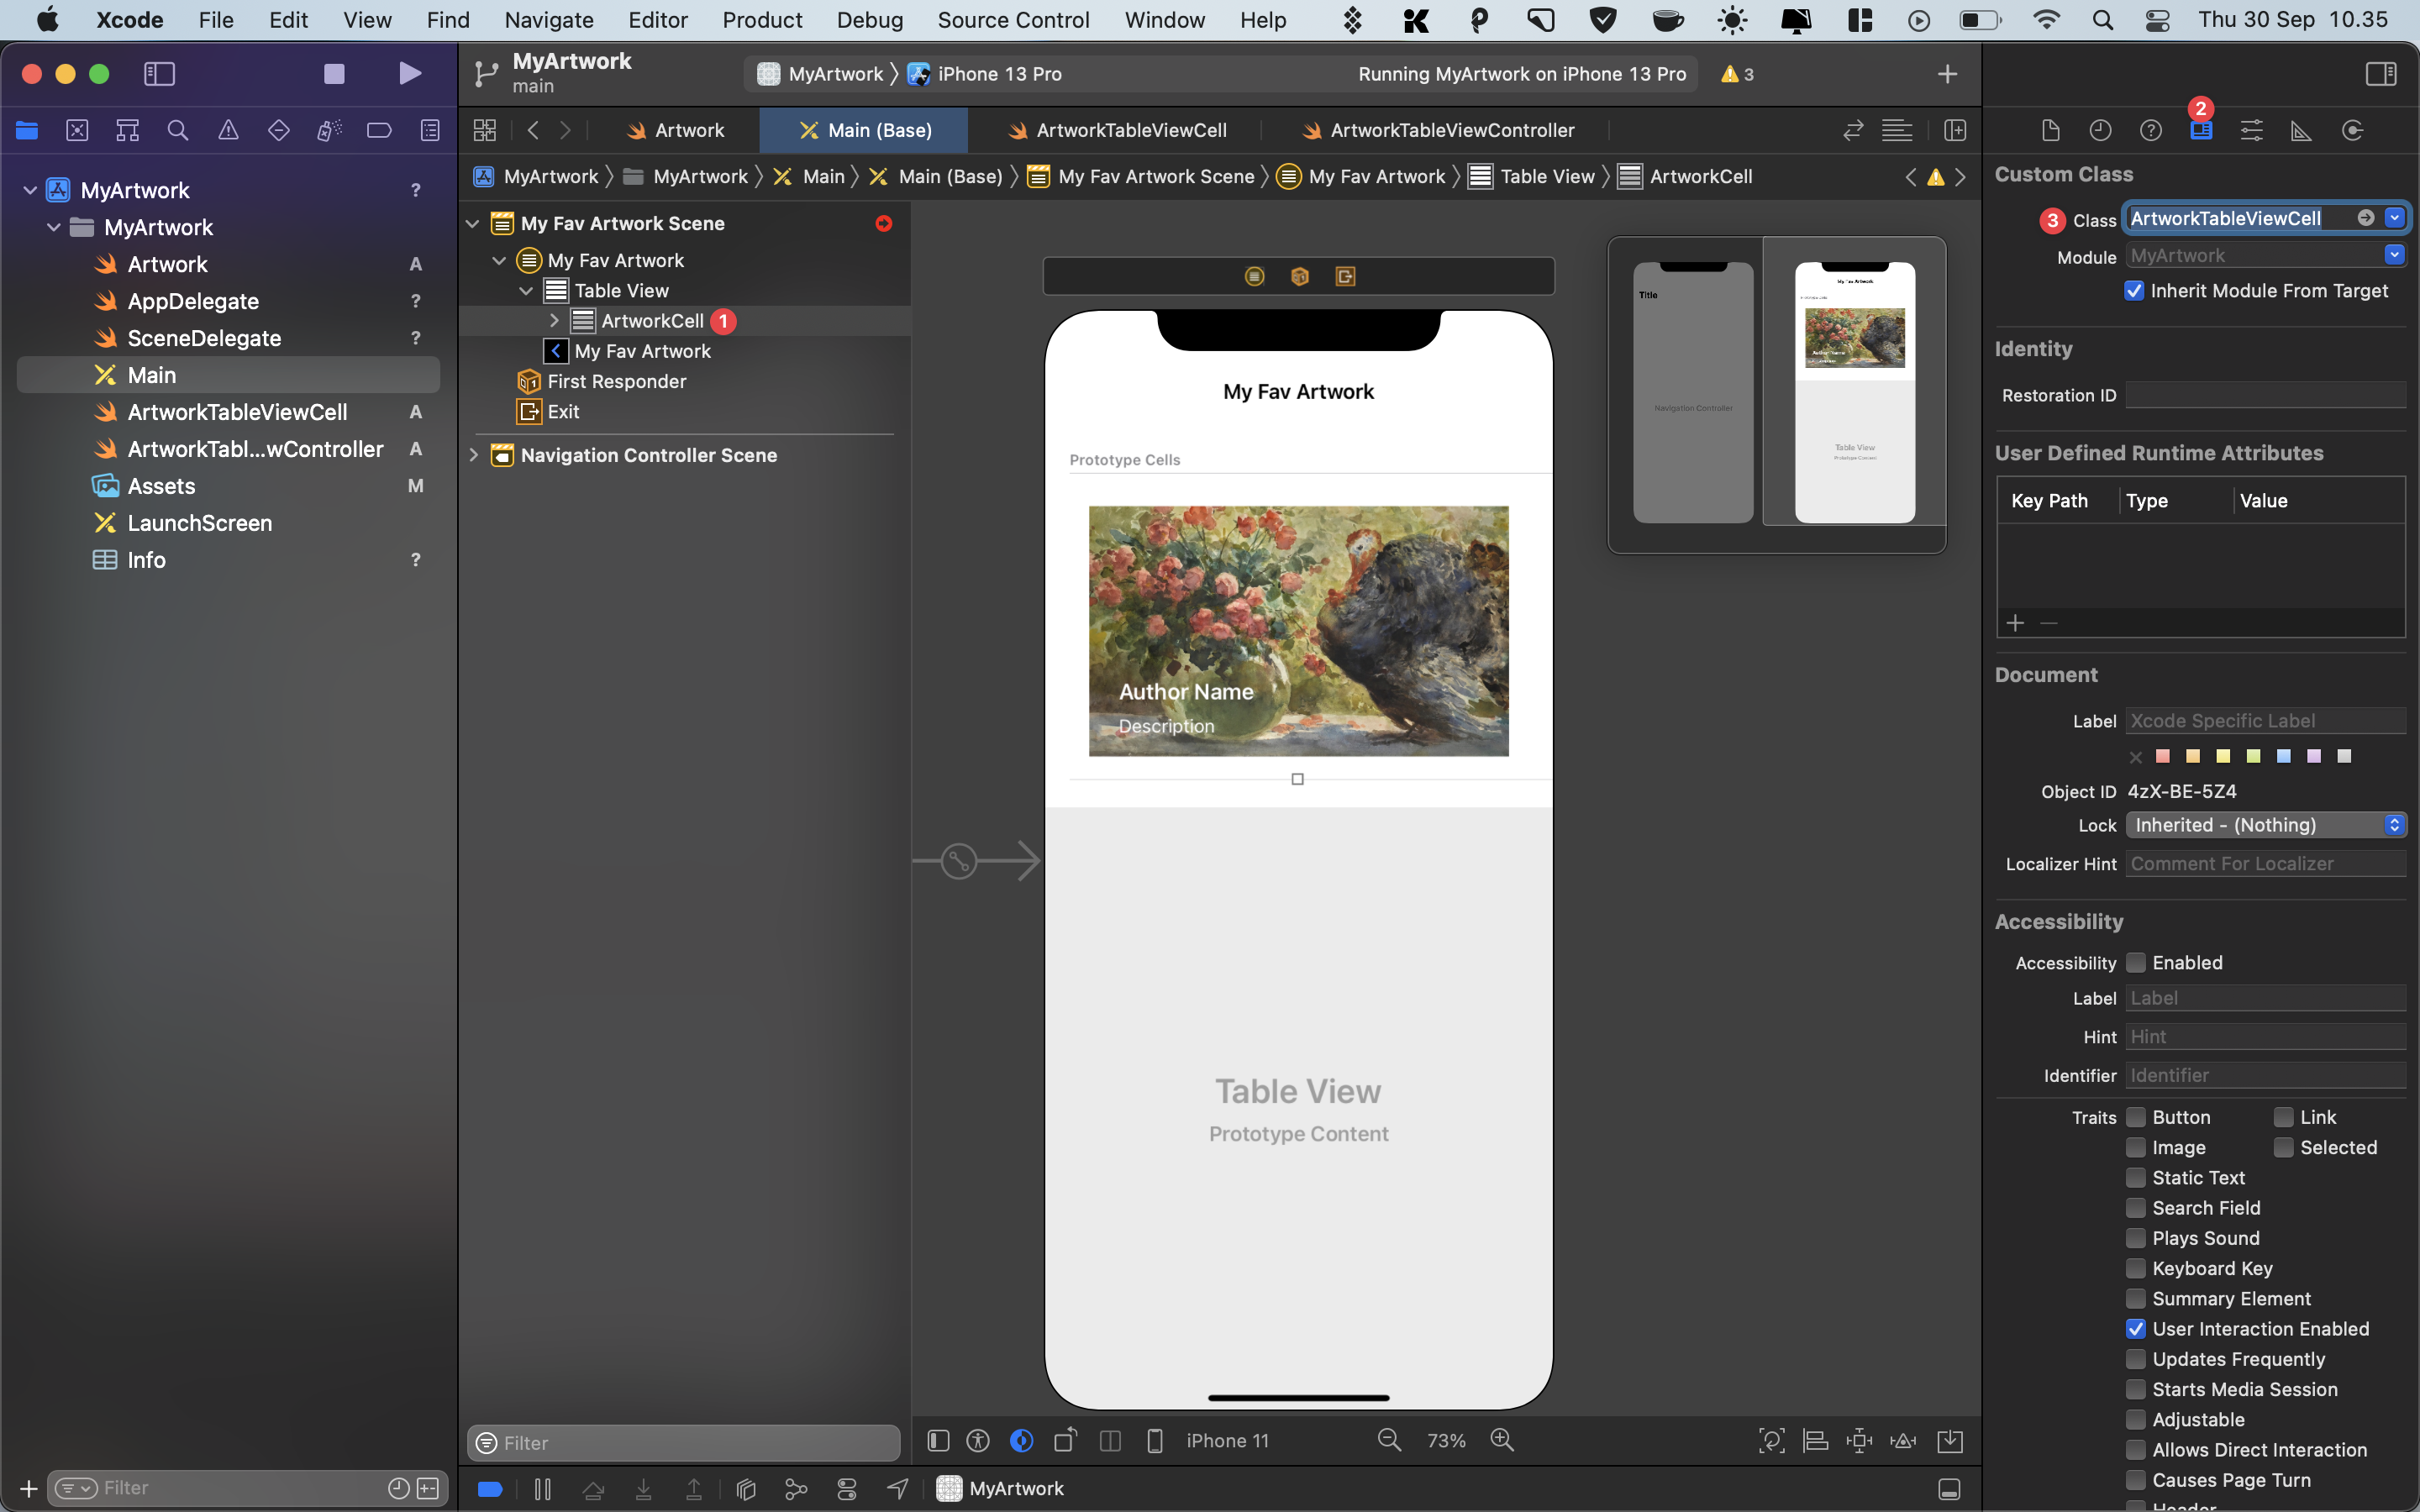This screenshot has height=1512, width=2420.
Task: Zoom in the storyboard canvas
Action: coord(1502,1440)
